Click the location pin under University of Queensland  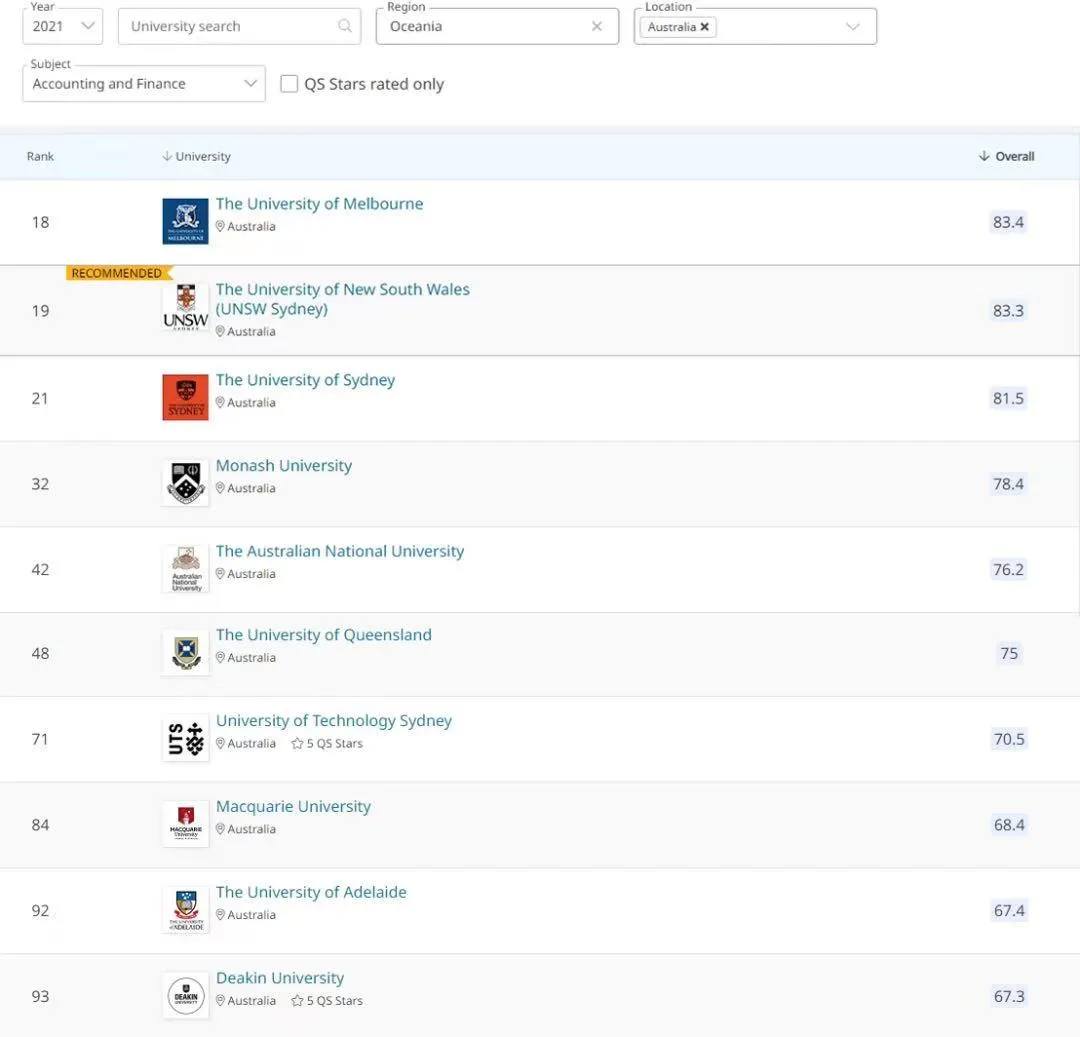(220, 658)
